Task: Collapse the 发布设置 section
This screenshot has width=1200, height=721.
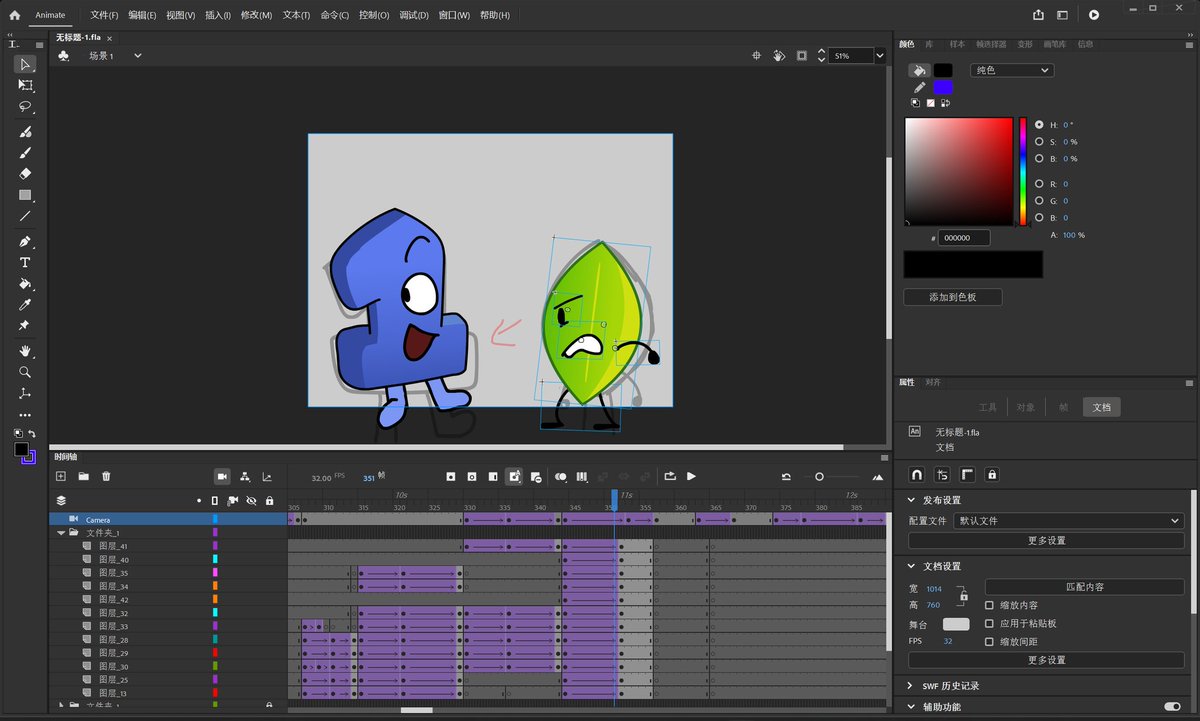Action: pos(911,500)
